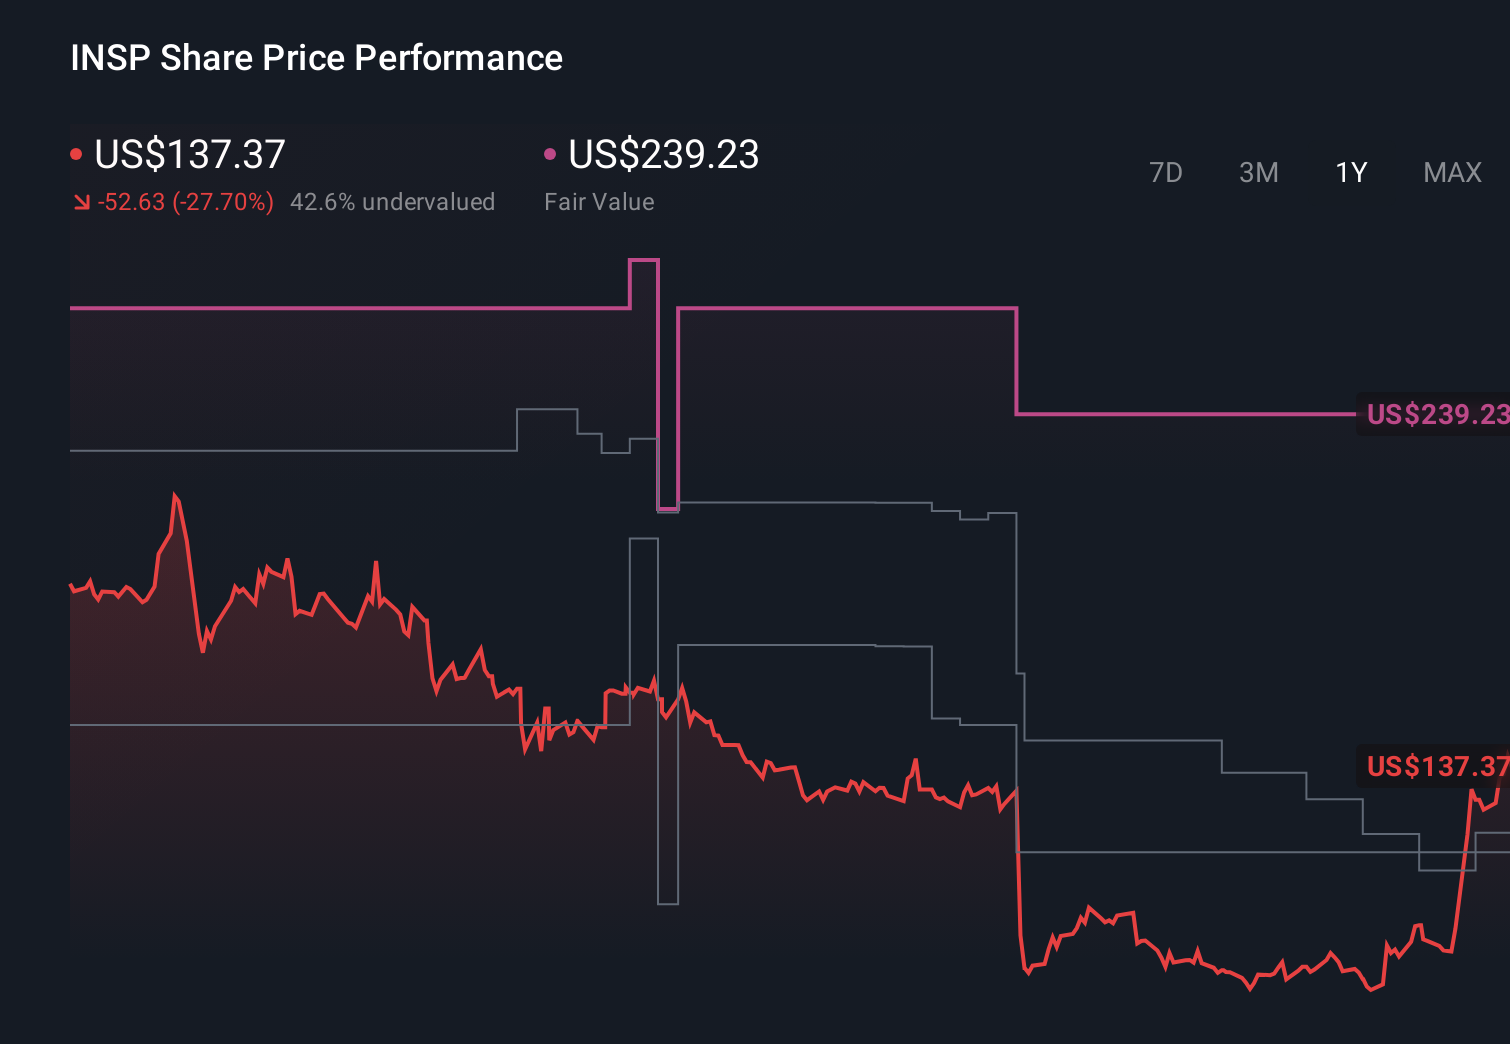This screenshot has width=1510, height=1044.
Task: Click the US$137.37 current price tag
Action: [x=1438, y=768]
